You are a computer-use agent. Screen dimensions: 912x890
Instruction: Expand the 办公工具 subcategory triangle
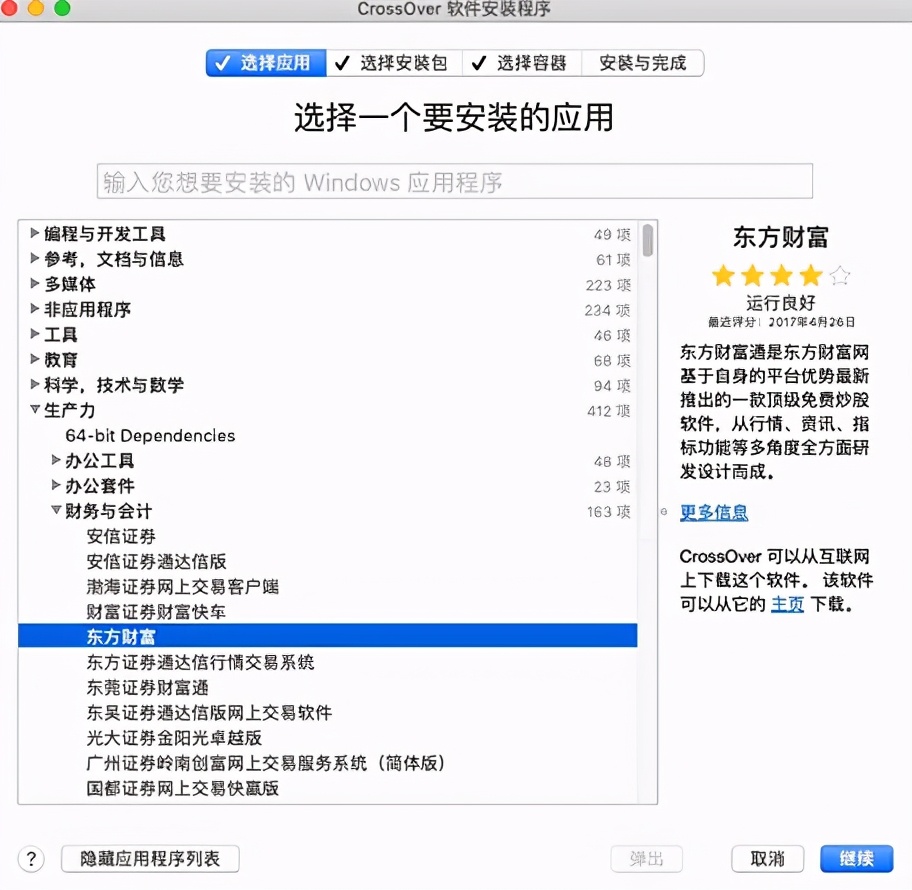[x=56, y=460]
